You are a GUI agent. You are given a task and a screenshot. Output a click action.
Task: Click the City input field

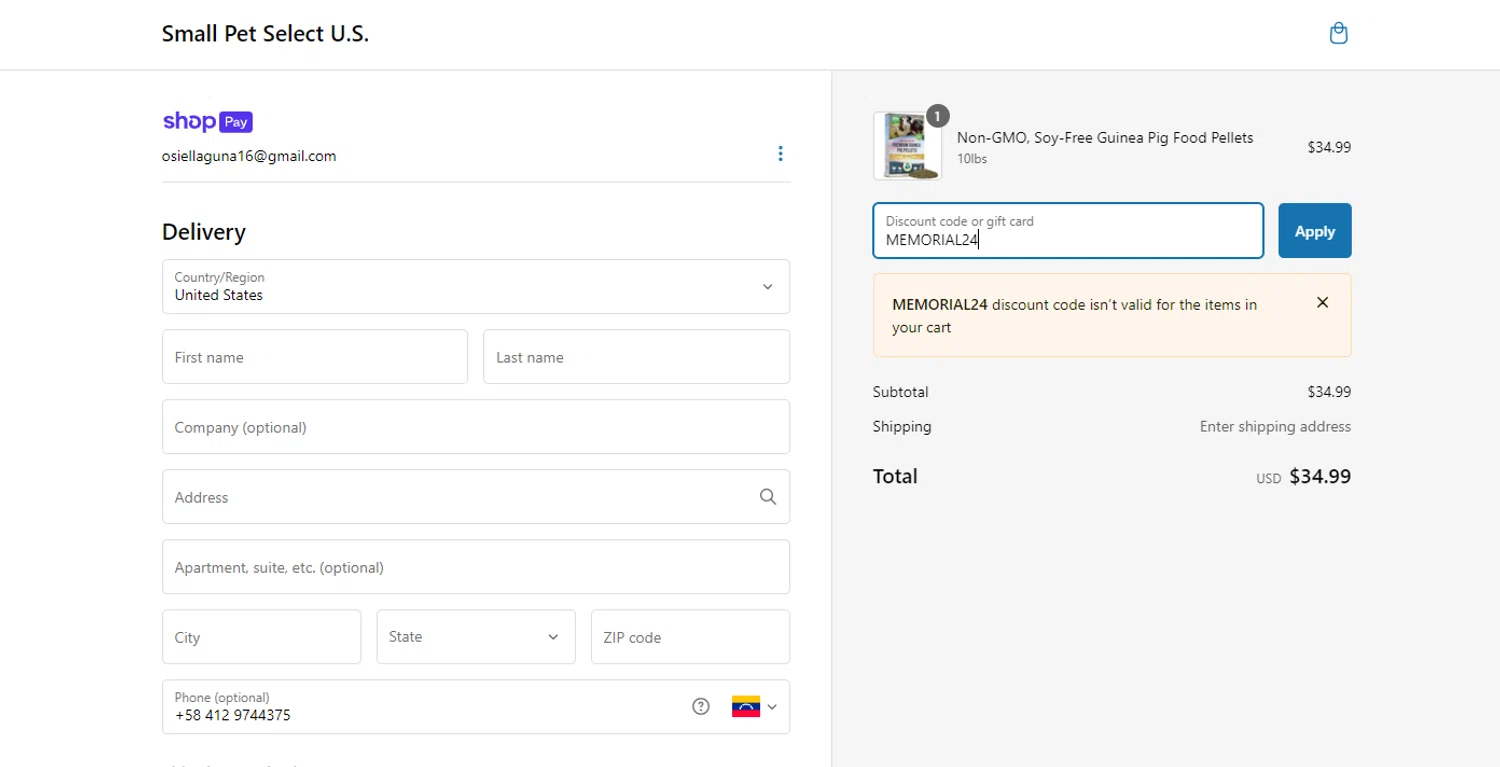[x=261, y=637]
